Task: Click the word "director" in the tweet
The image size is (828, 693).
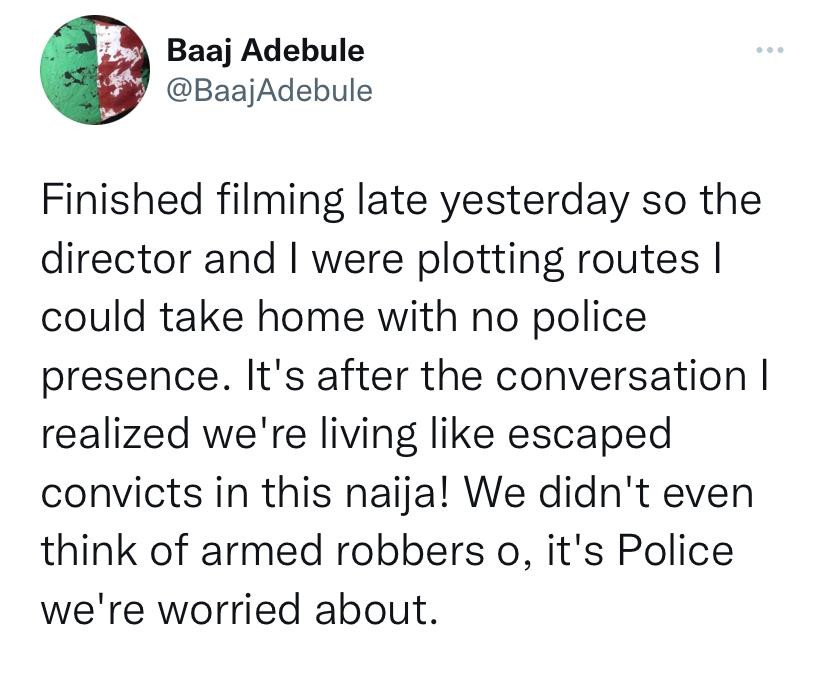Action: (116, 259)
